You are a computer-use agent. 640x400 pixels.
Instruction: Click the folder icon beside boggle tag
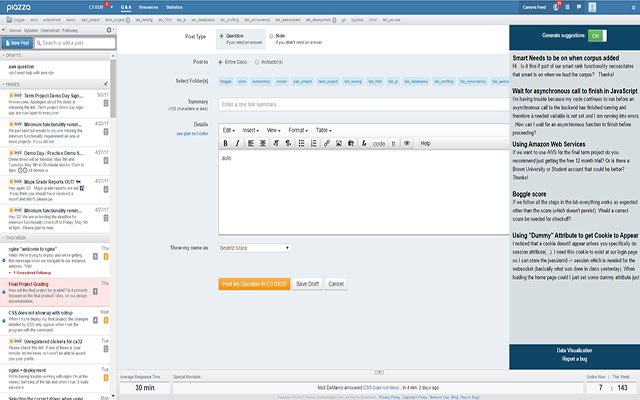coord(9,20)
